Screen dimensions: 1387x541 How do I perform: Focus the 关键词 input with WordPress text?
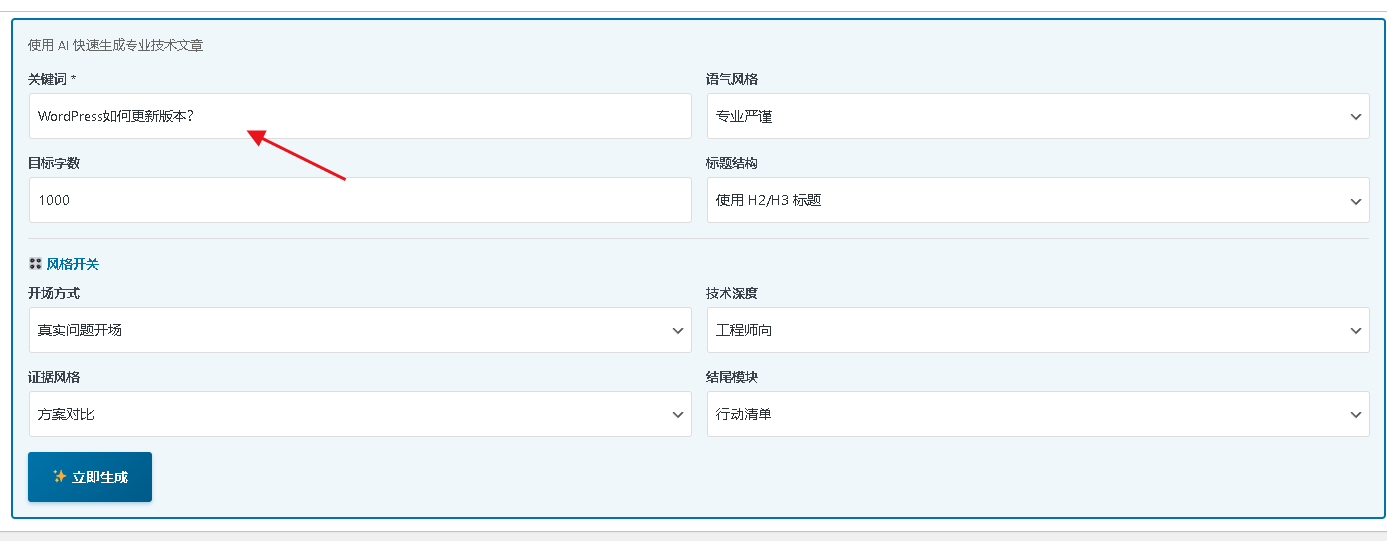360,116
